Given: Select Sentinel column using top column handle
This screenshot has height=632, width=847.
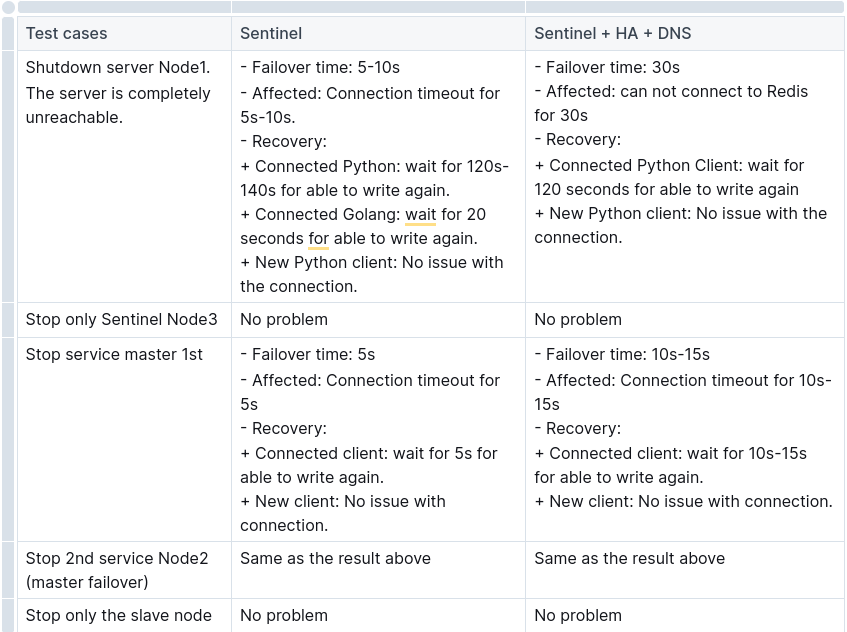Looking at the screenshot, I should pos(378,7).
